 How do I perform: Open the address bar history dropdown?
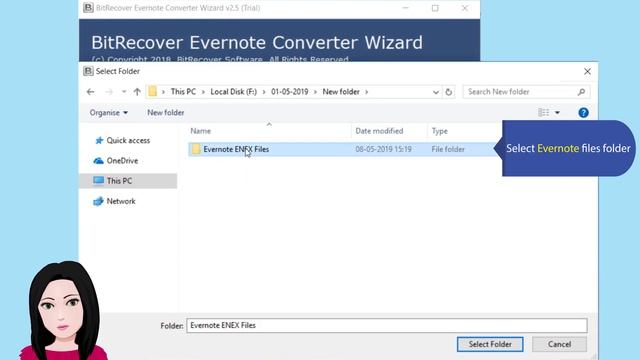click(x=436, y=92)
